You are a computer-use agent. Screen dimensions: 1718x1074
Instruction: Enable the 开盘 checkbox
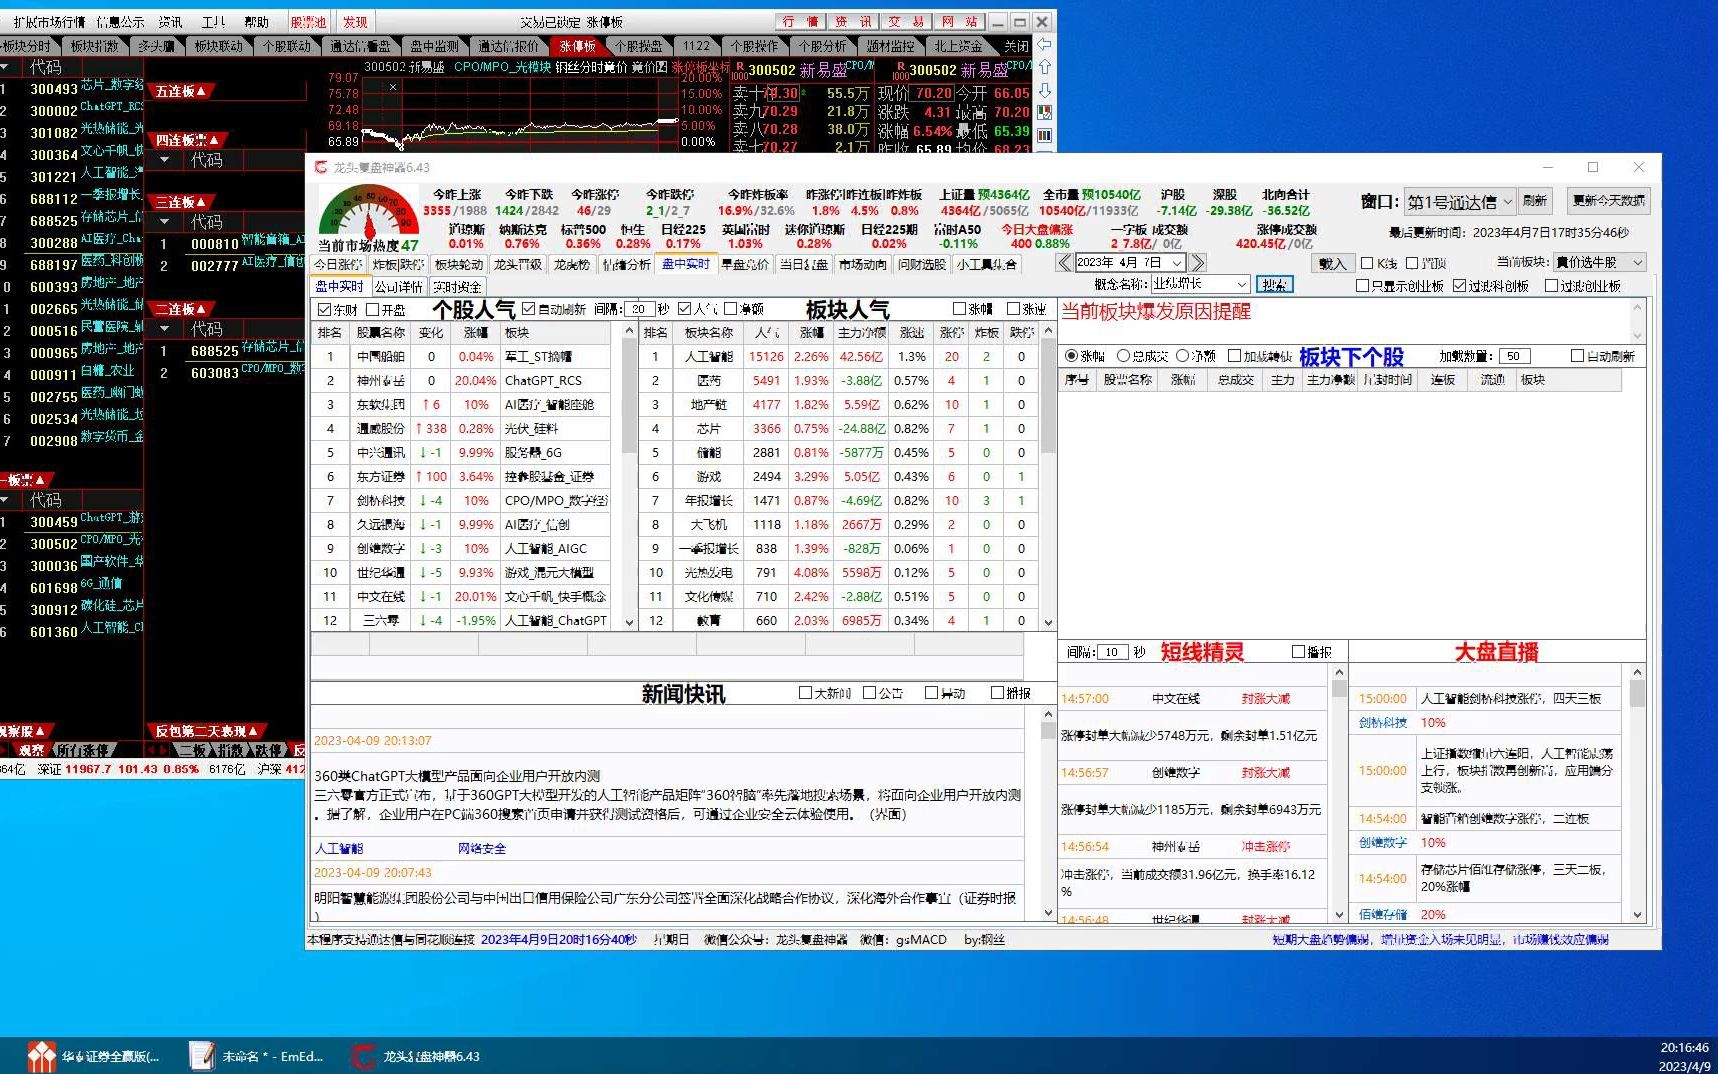[x=372, y=310]
